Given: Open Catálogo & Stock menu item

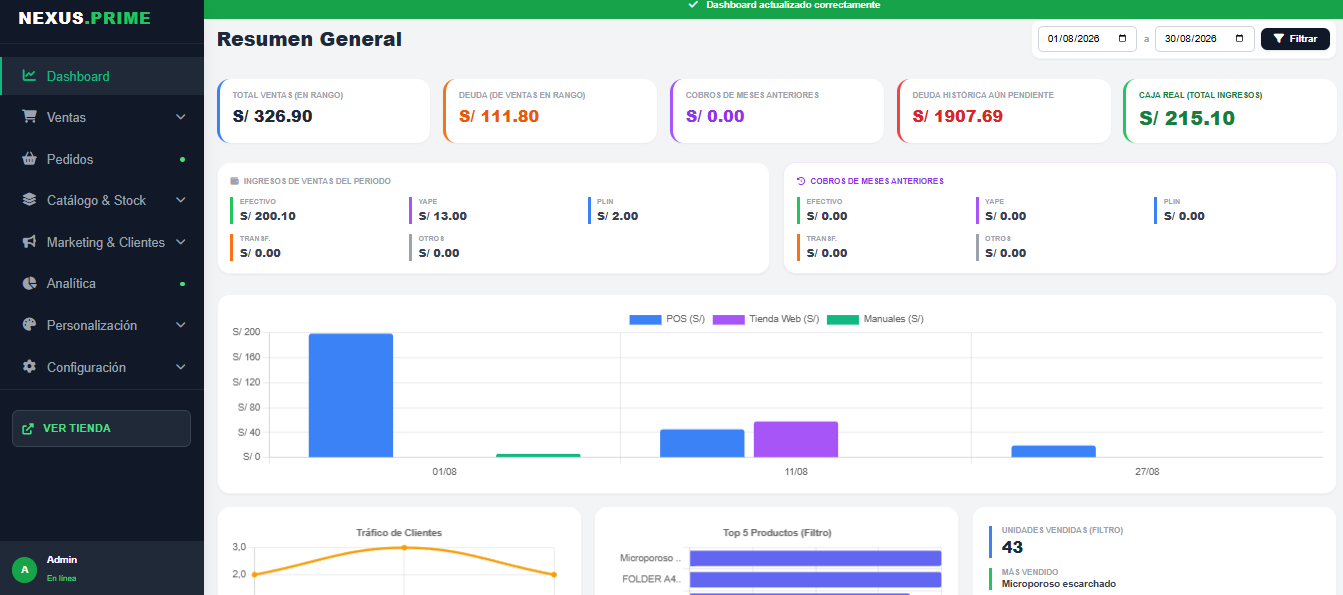Looking at the screenshot, I should (102, 200).
